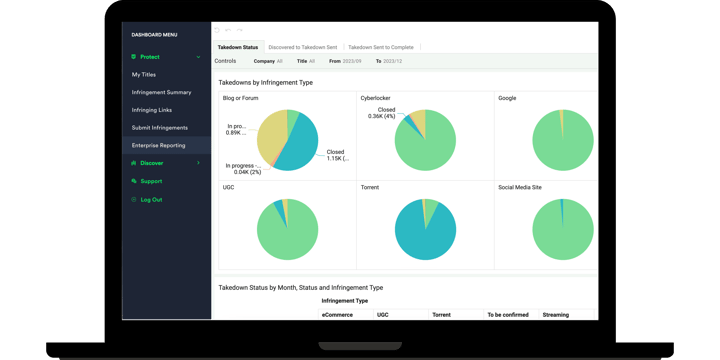The height and width of the screenshot is (360, 720).
Task: Open the Company filter dropdown
Action: pos(268,61)
